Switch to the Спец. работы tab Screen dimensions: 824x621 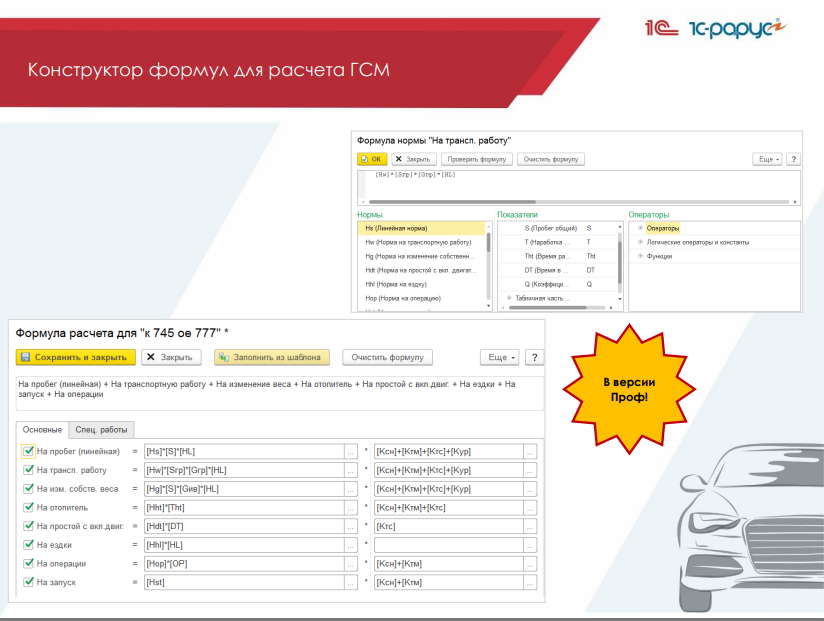(x=101, y=429)
